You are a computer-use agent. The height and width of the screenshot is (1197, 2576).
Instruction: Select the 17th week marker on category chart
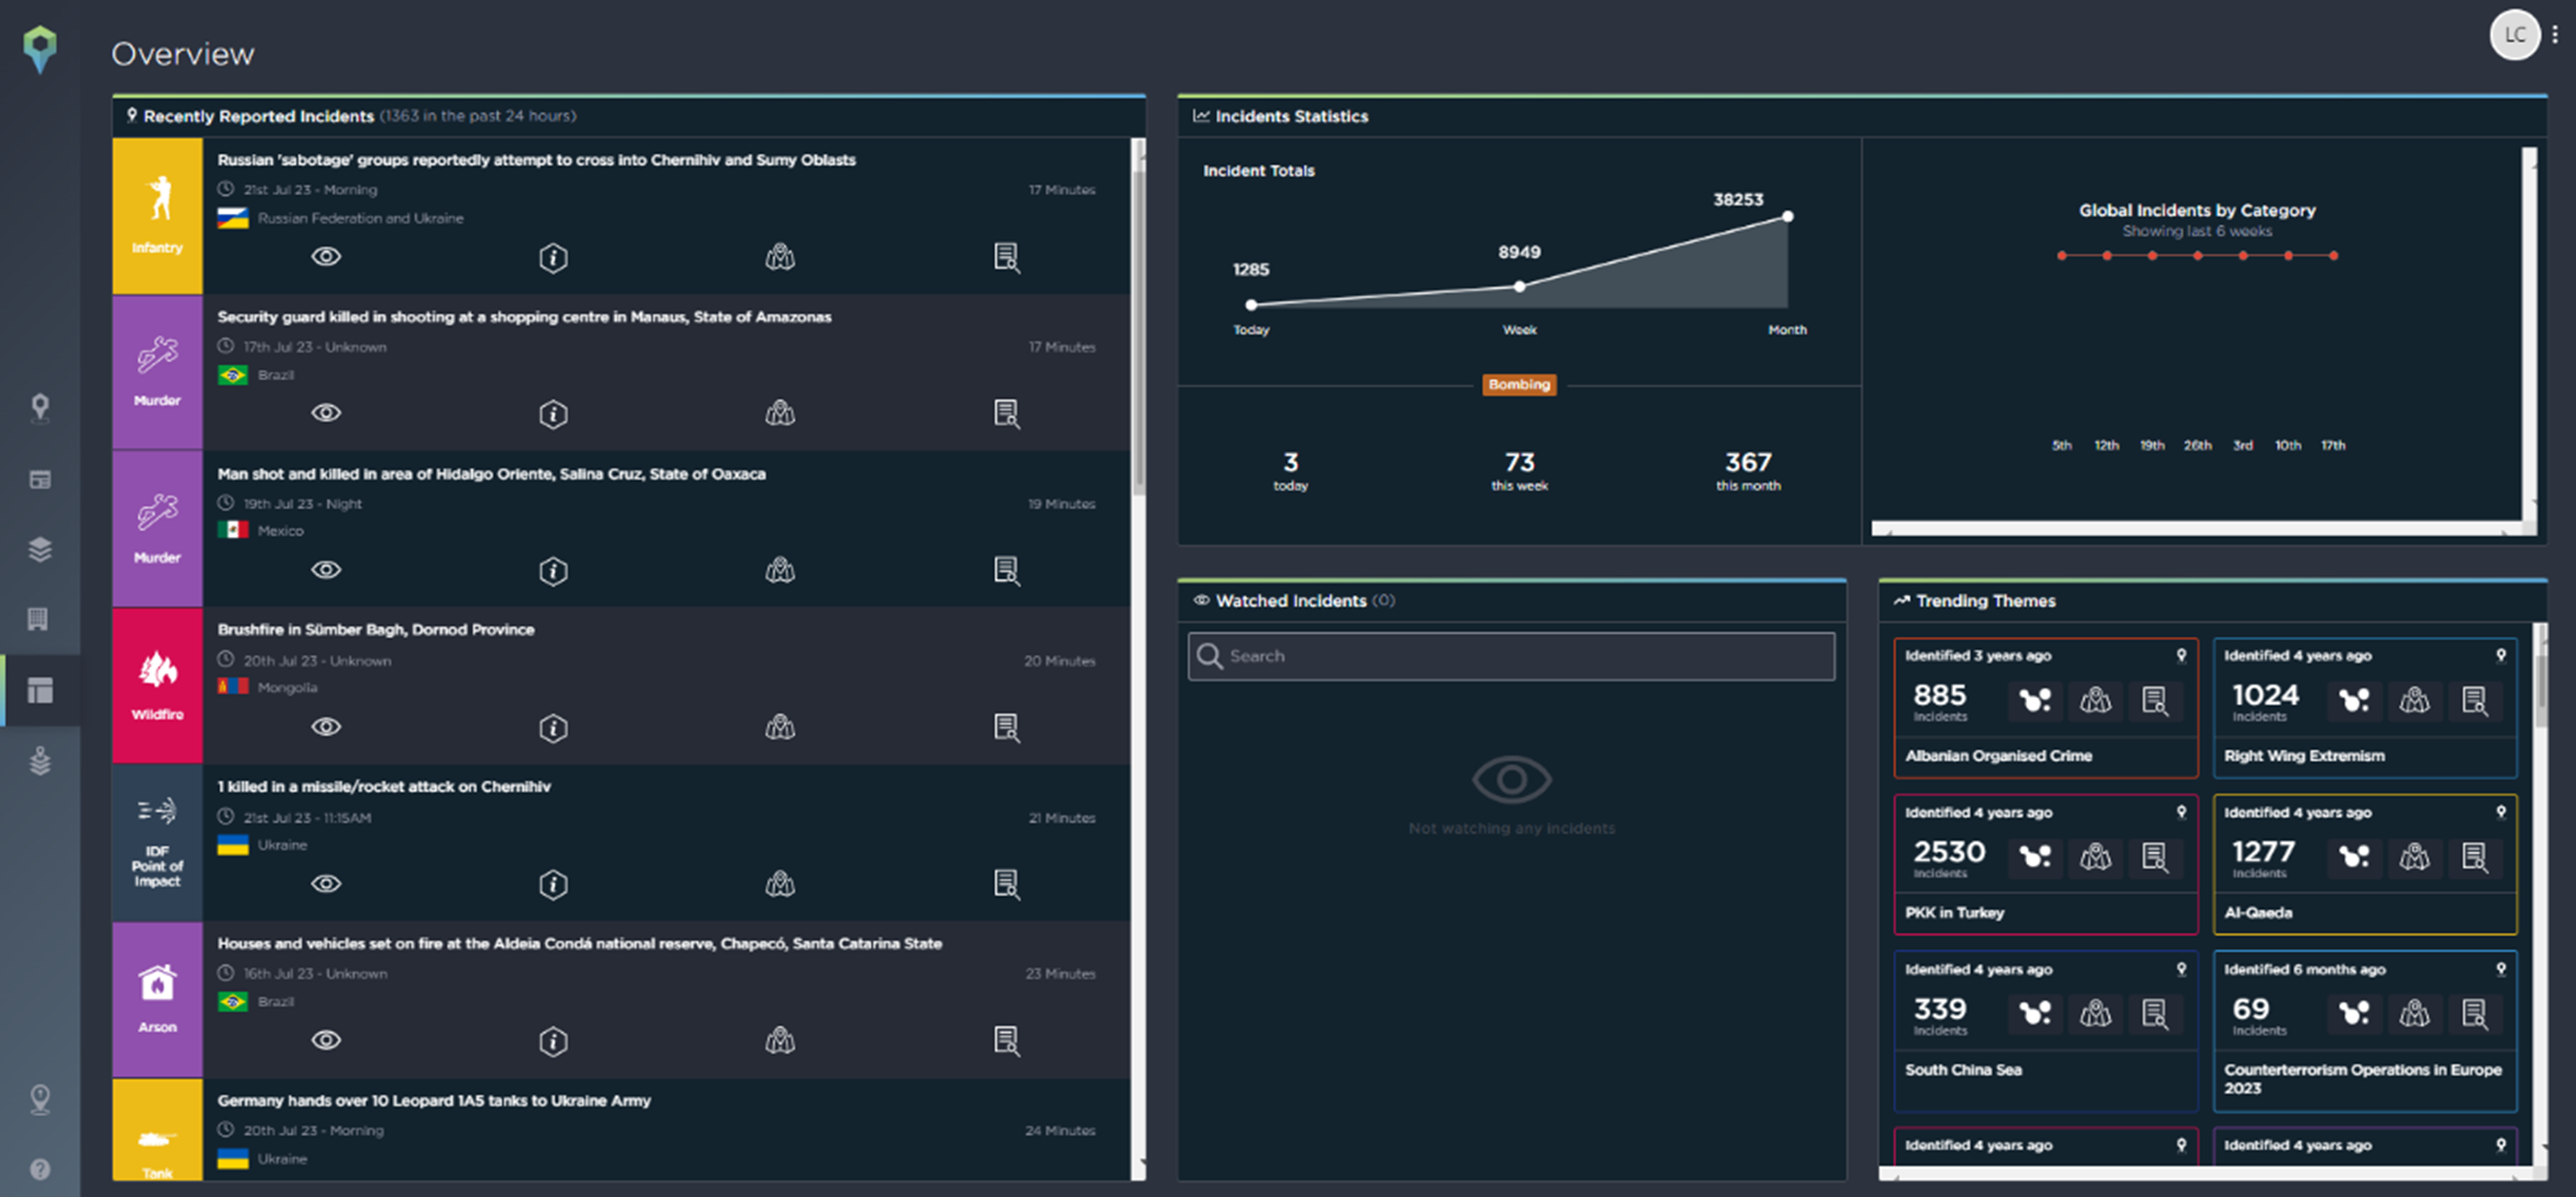point(2333,256)
